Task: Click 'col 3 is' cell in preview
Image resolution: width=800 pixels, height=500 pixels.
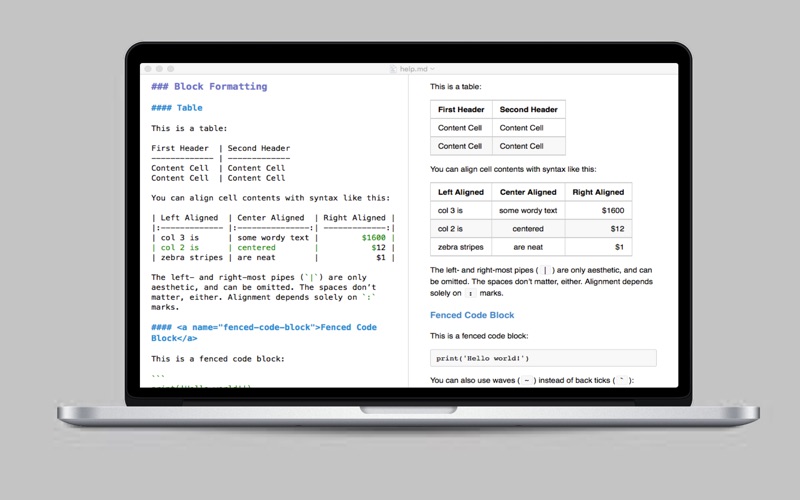Action: point(461,210)
